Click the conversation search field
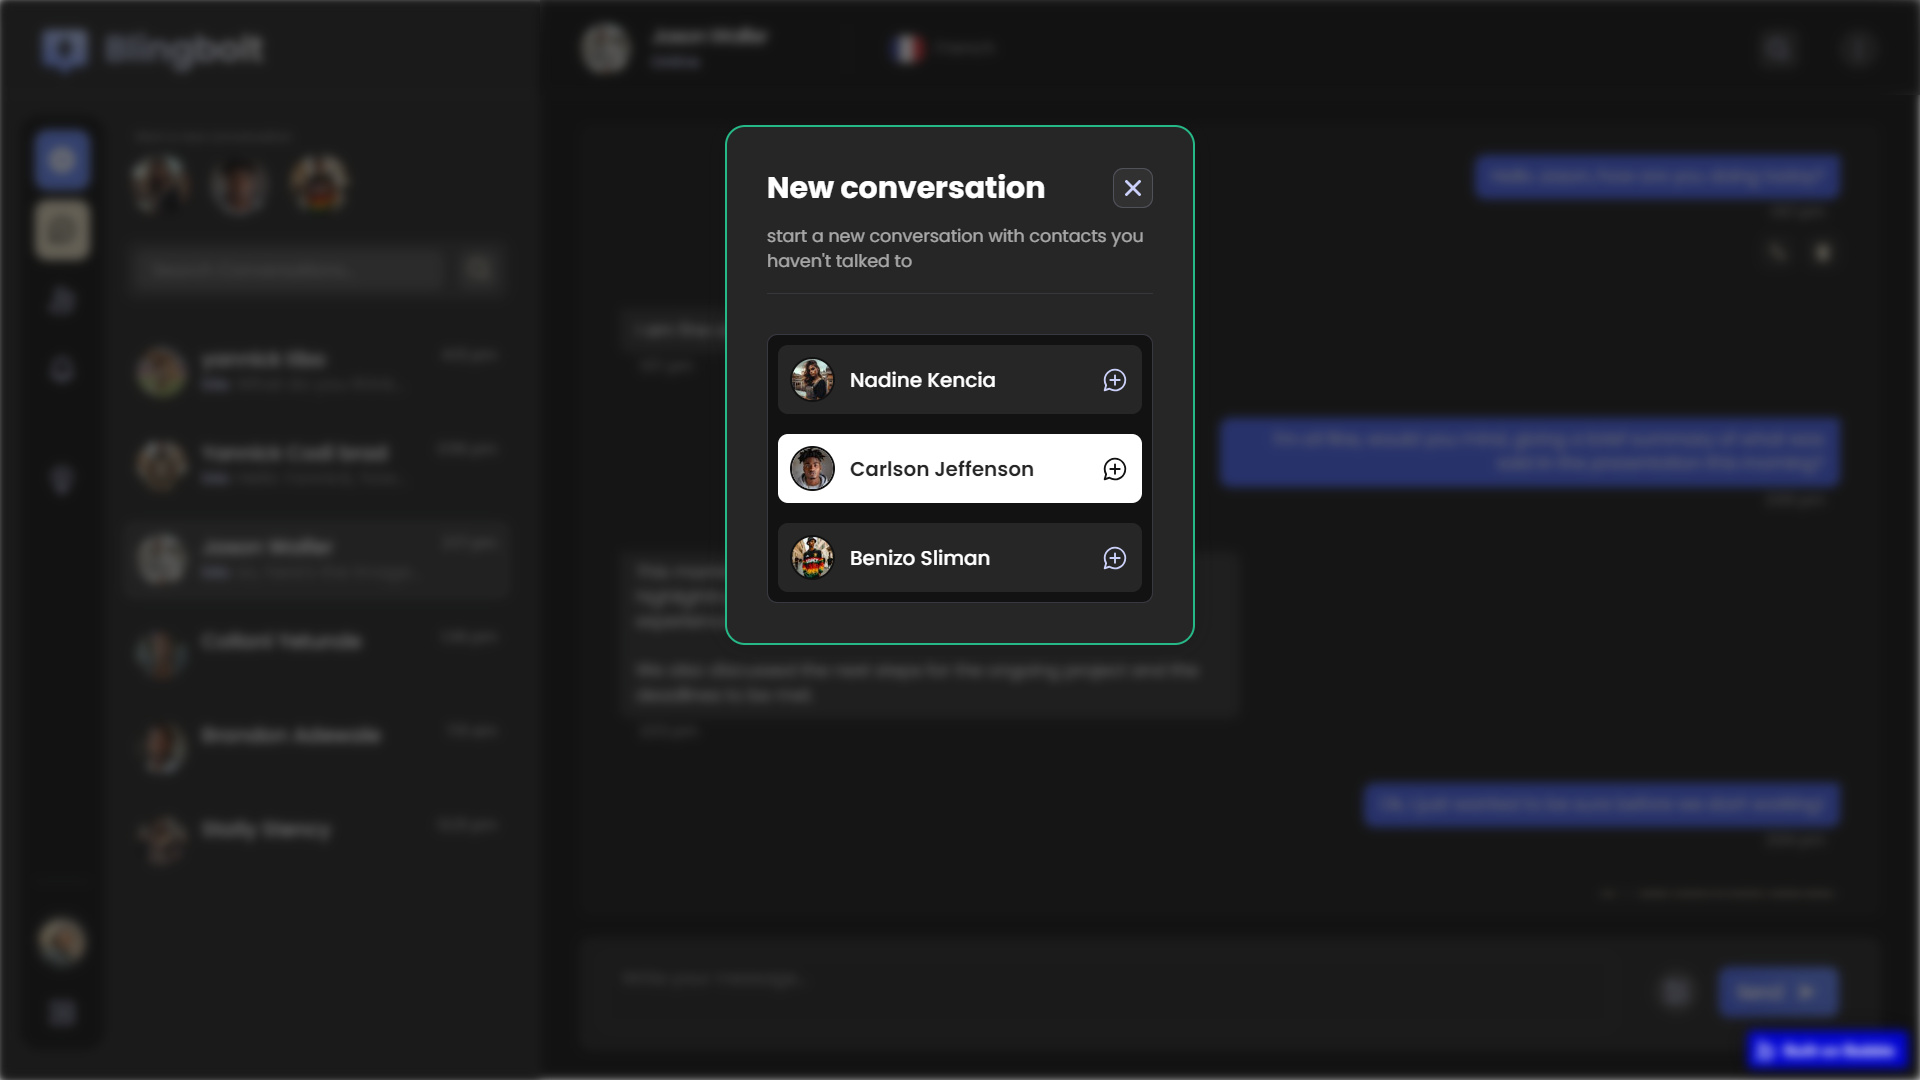Image resolution: width=1920 pixels, height=1080 pixels. coord(290,270)
